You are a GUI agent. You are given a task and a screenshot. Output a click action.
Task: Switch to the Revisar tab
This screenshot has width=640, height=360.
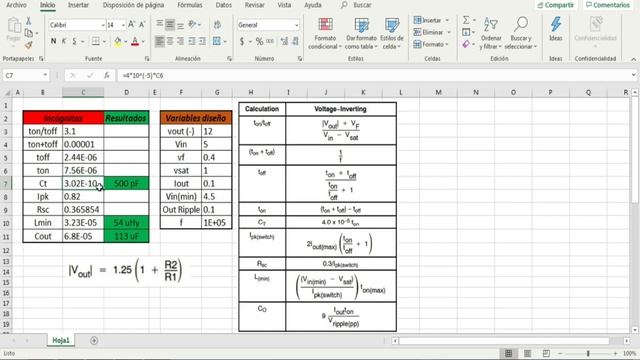pos(254,5)
